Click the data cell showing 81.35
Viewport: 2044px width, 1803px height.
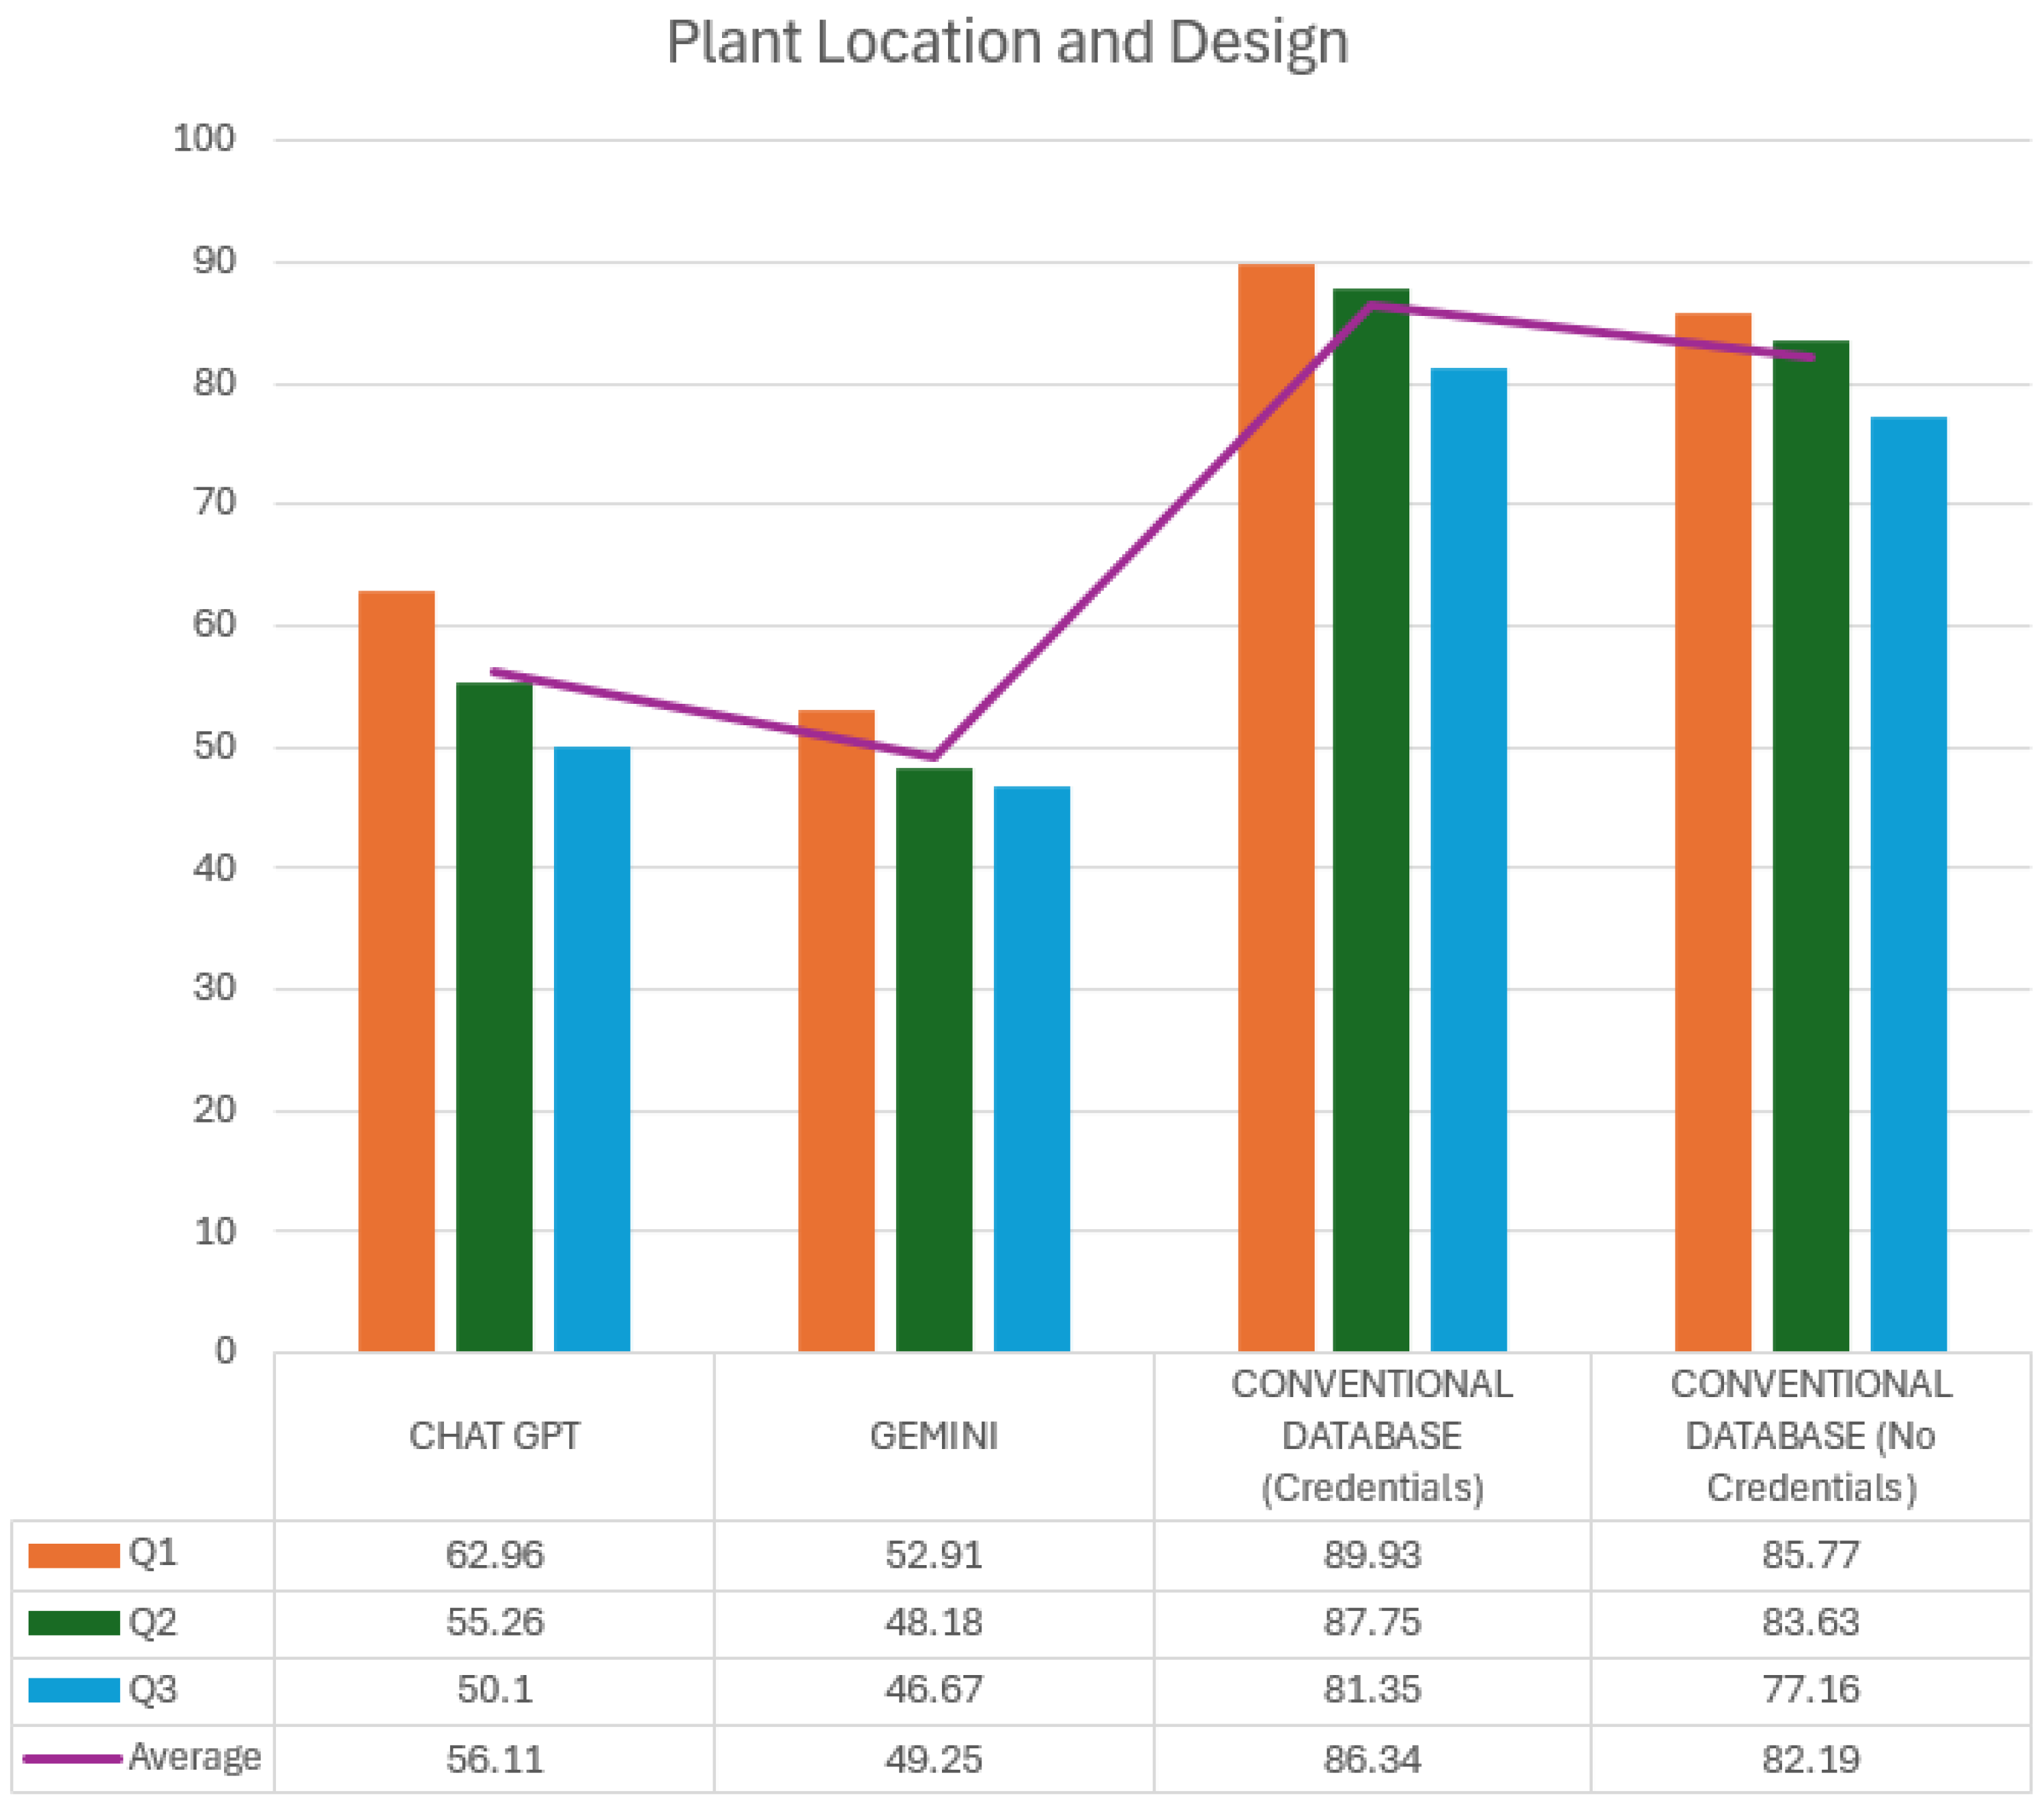point(1372,1689)
